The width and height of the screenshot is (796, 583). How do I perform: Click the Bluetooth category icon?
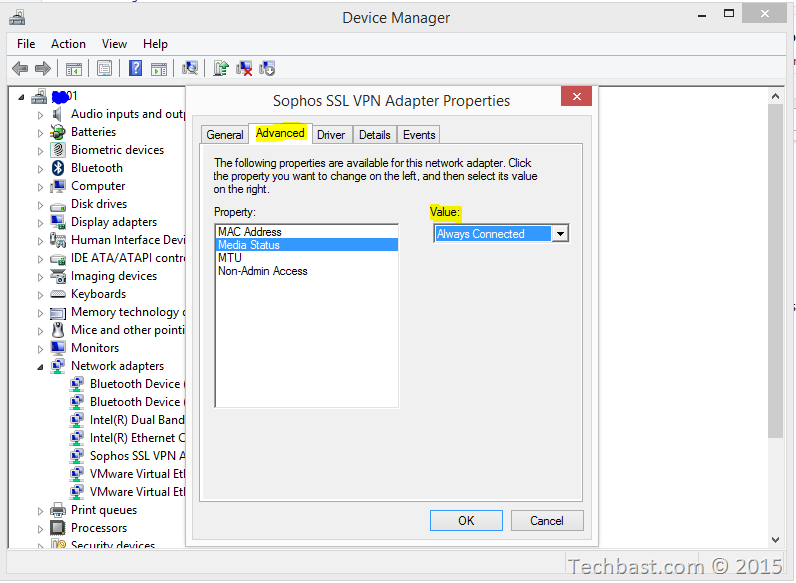click(x=58, y=168)
